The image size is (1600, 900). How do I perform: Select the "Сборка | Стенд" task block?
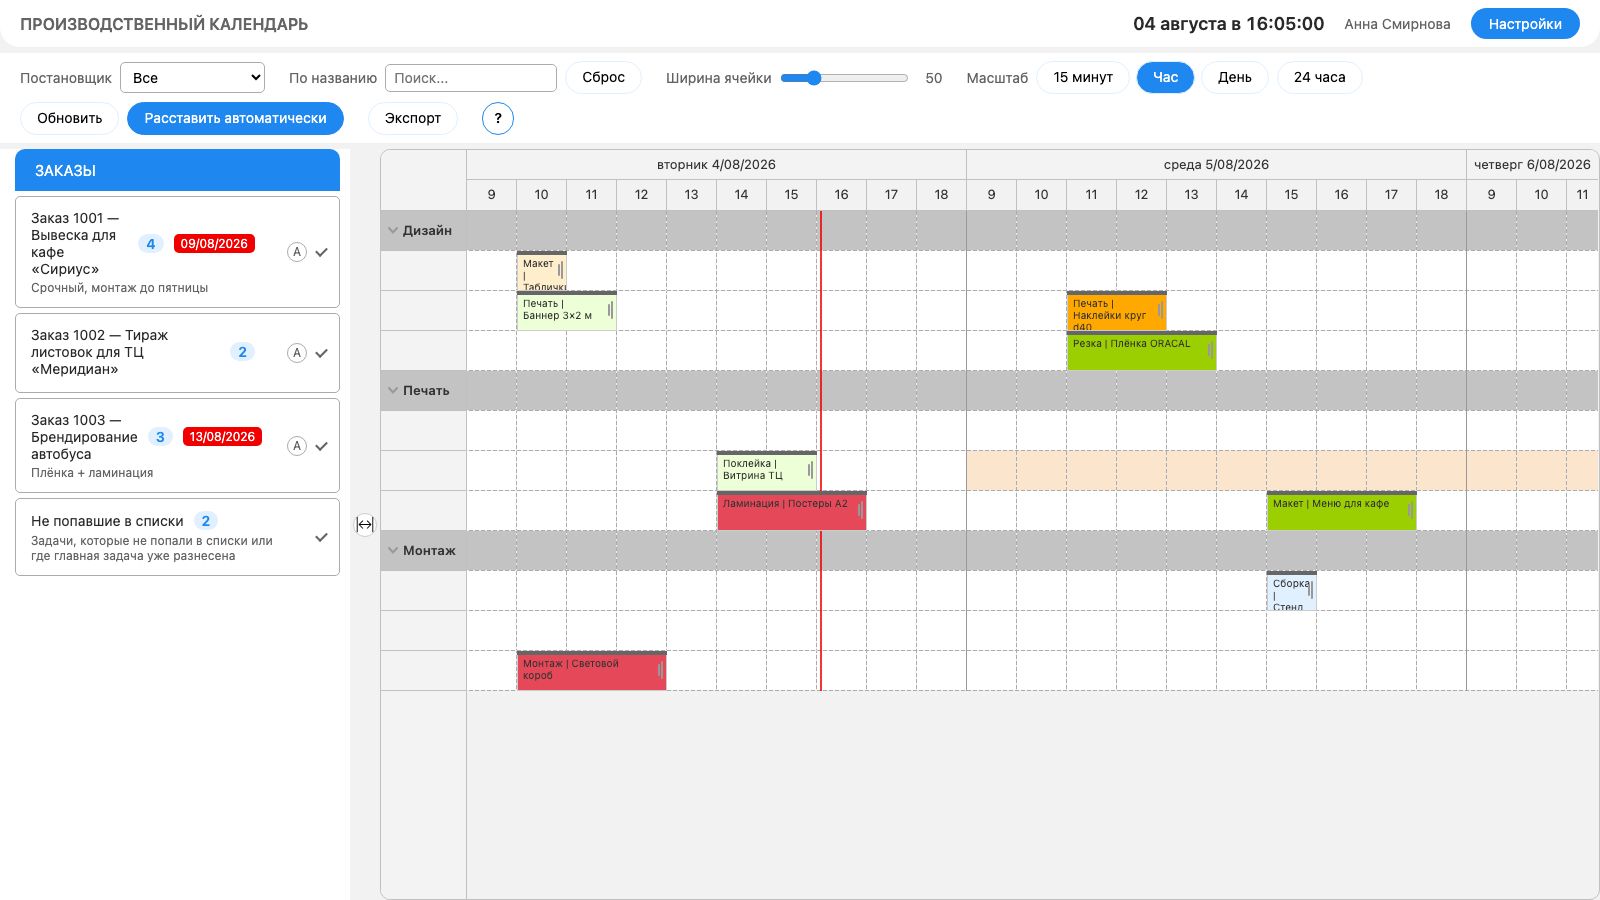pyautogui.click(x=1291, y=591)
